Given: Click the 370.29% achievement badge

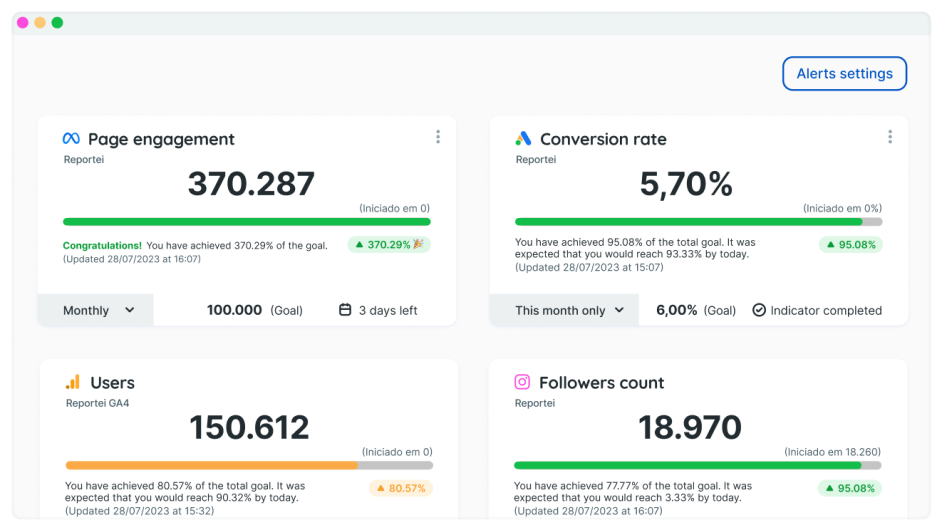Looking at the screenshot, I should [389, 244].
